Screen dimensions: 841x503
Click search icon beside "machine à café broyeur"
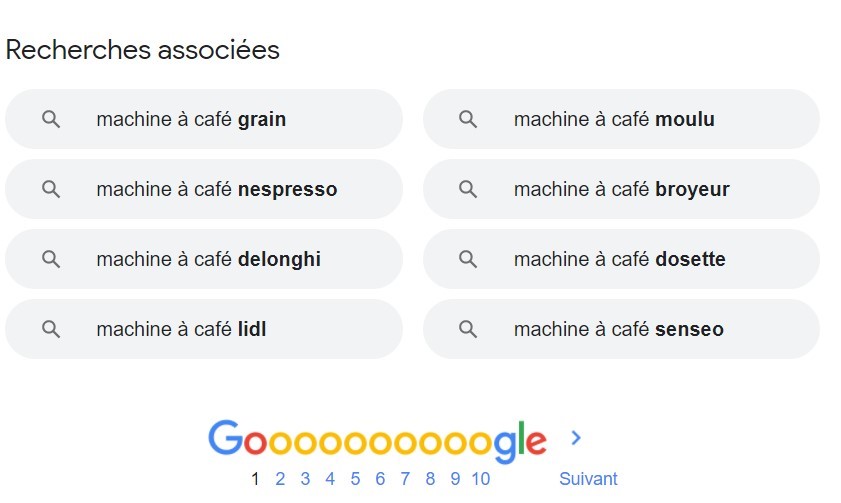468,189
